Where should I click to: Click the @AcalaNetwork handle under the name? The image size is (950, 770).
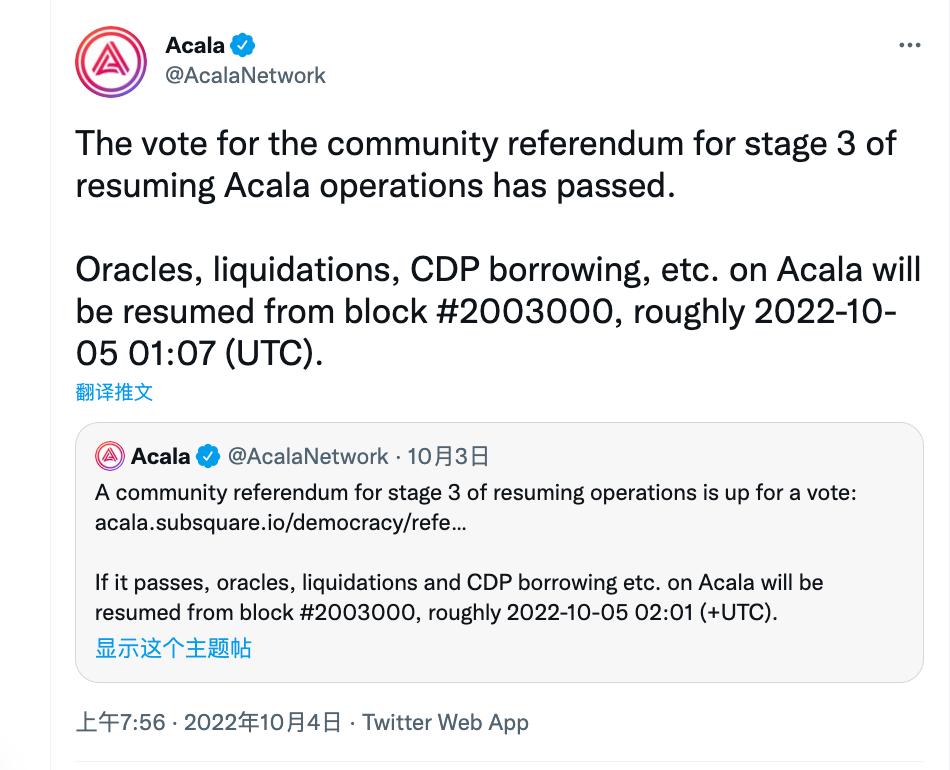click(x=247, y=75)
